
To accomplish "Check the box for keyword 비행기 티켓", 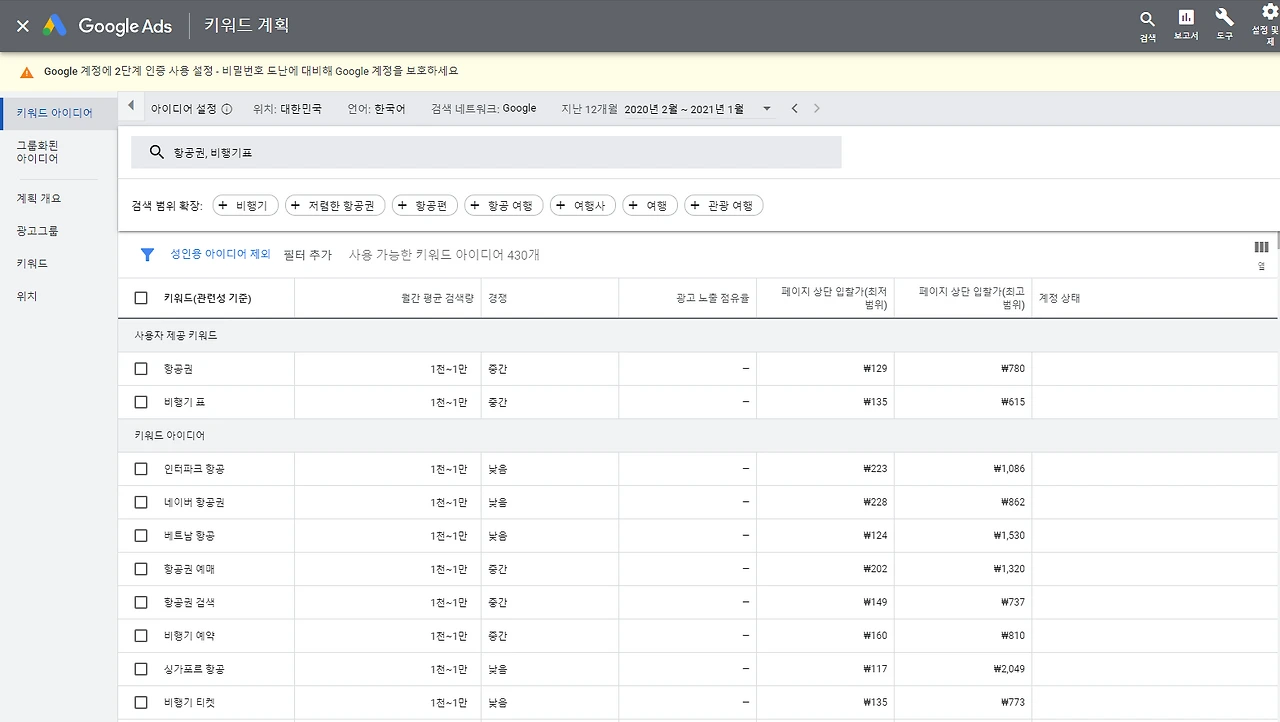I will click(x=141, y=702).
